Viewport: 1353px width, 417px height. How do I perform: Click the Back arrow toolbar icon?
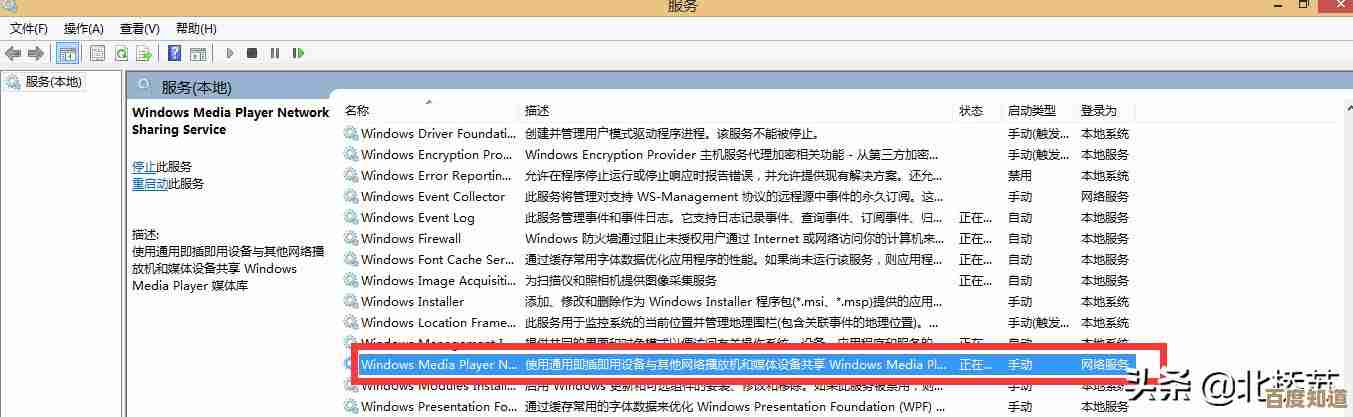click(13, 53)
